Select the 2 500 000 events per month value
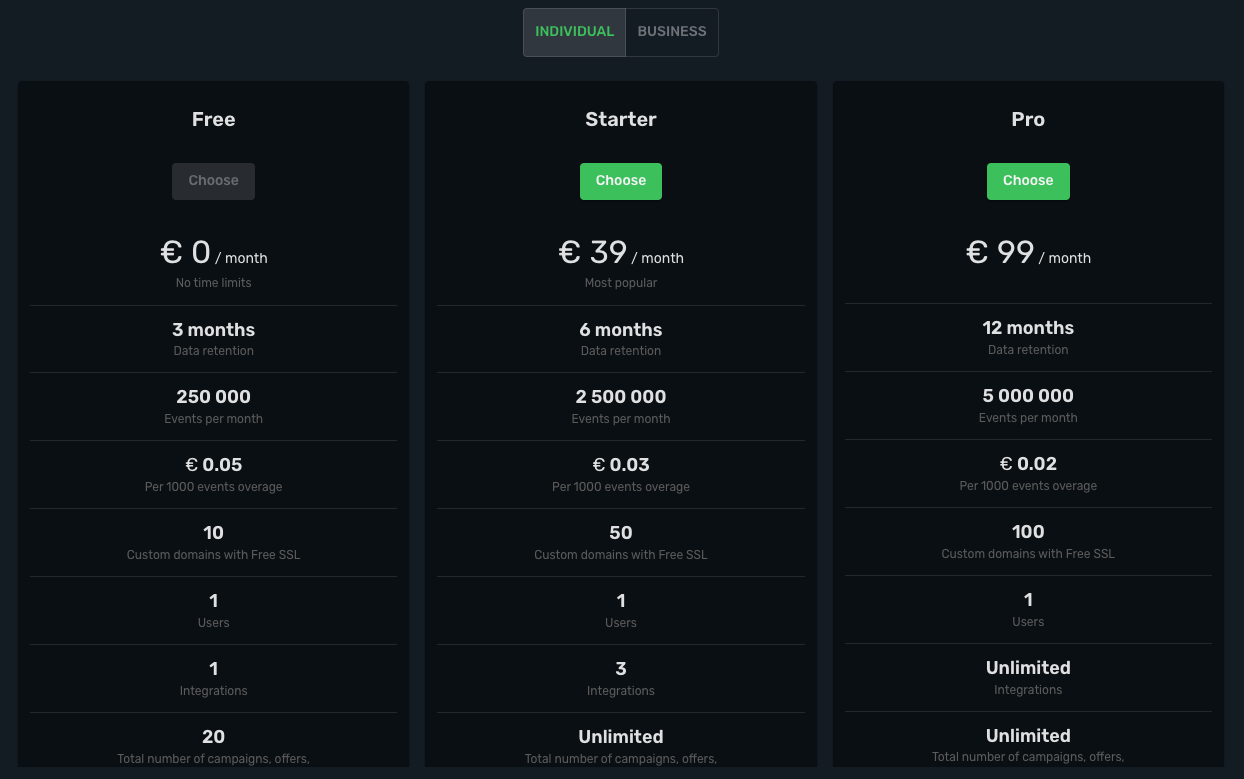The width and height of the screenshot is (1244, 779). (x=620, y=396)
